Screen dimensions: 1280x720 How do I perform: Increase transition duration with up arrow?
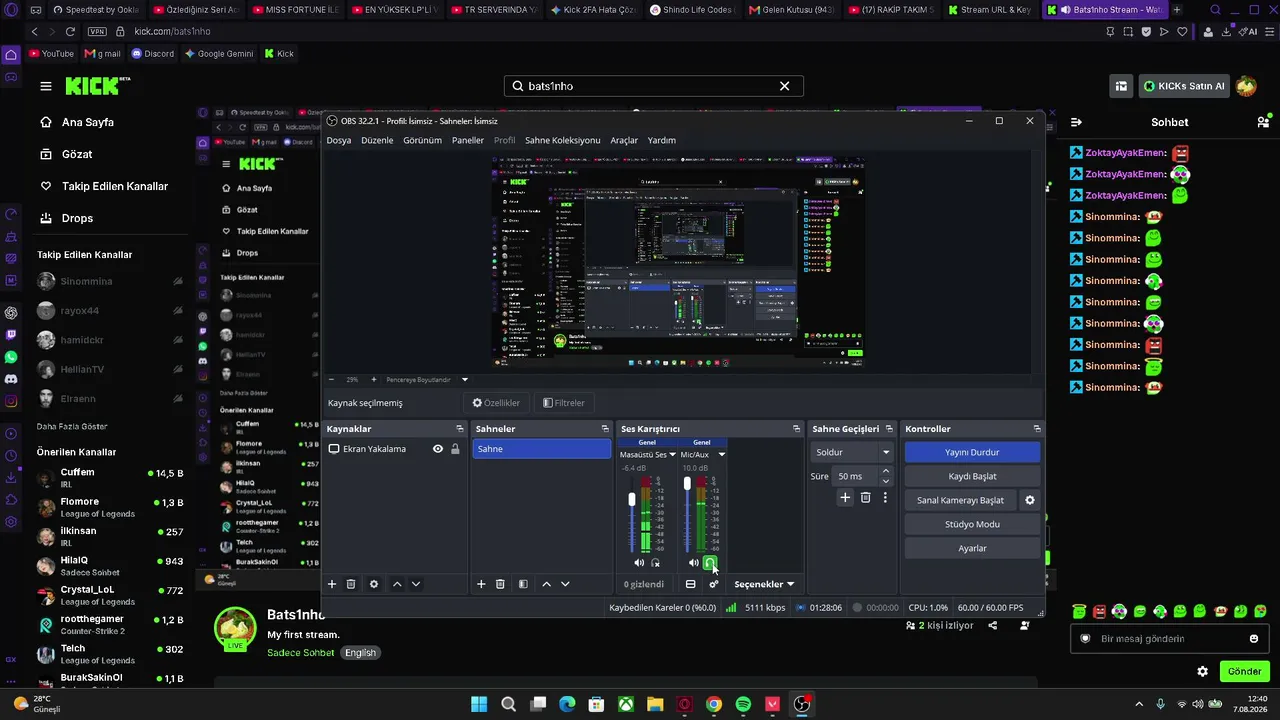point(886,472)
